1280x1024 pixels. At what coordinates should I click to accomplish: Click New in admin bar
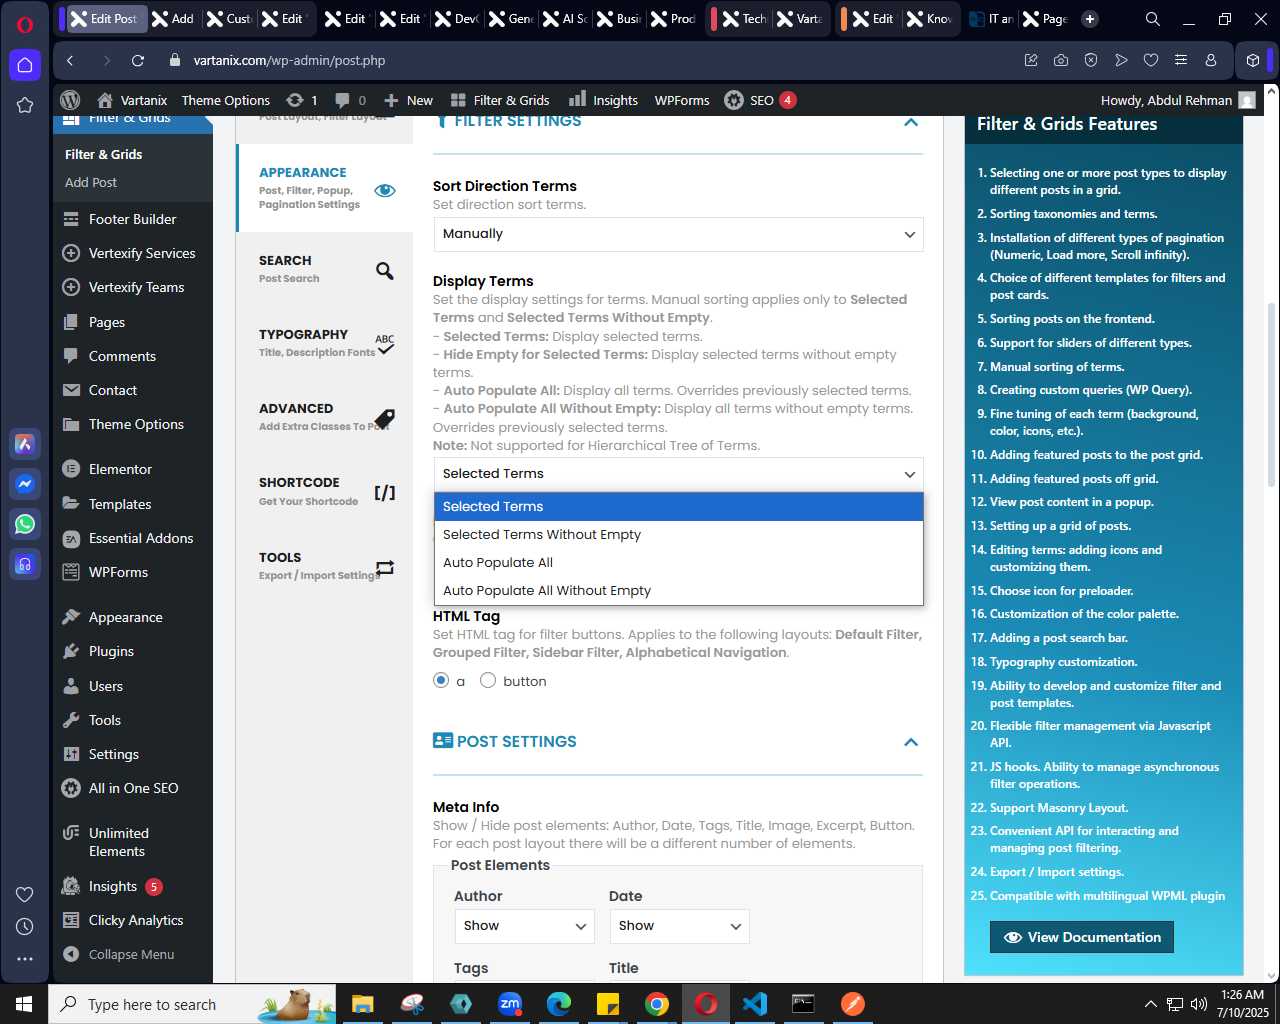tap(408, 100)
